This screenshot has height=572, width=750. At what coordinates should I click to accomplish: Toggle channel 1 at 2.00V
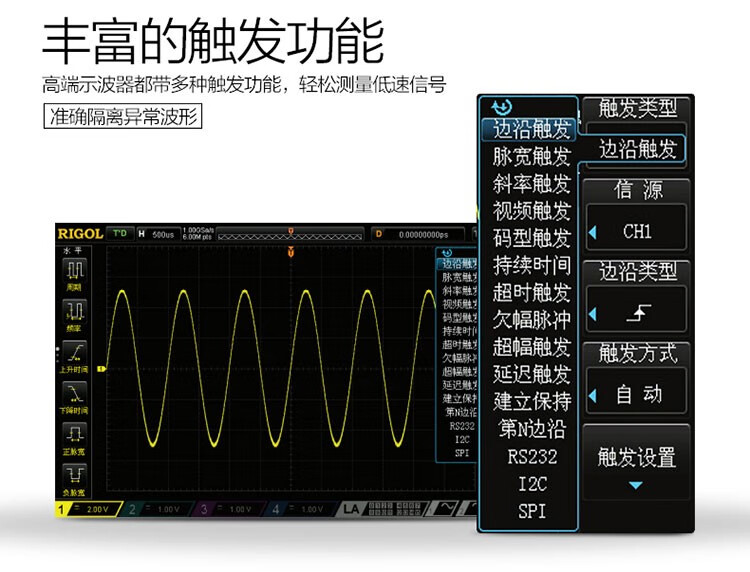click(x=88, y=509)
